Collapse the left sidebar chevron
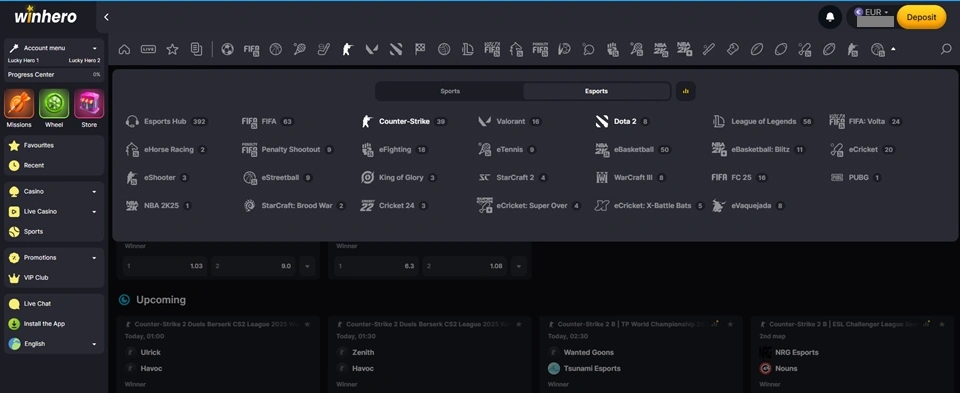This screenshot has width=960, height=393. (x=106, y=17)
